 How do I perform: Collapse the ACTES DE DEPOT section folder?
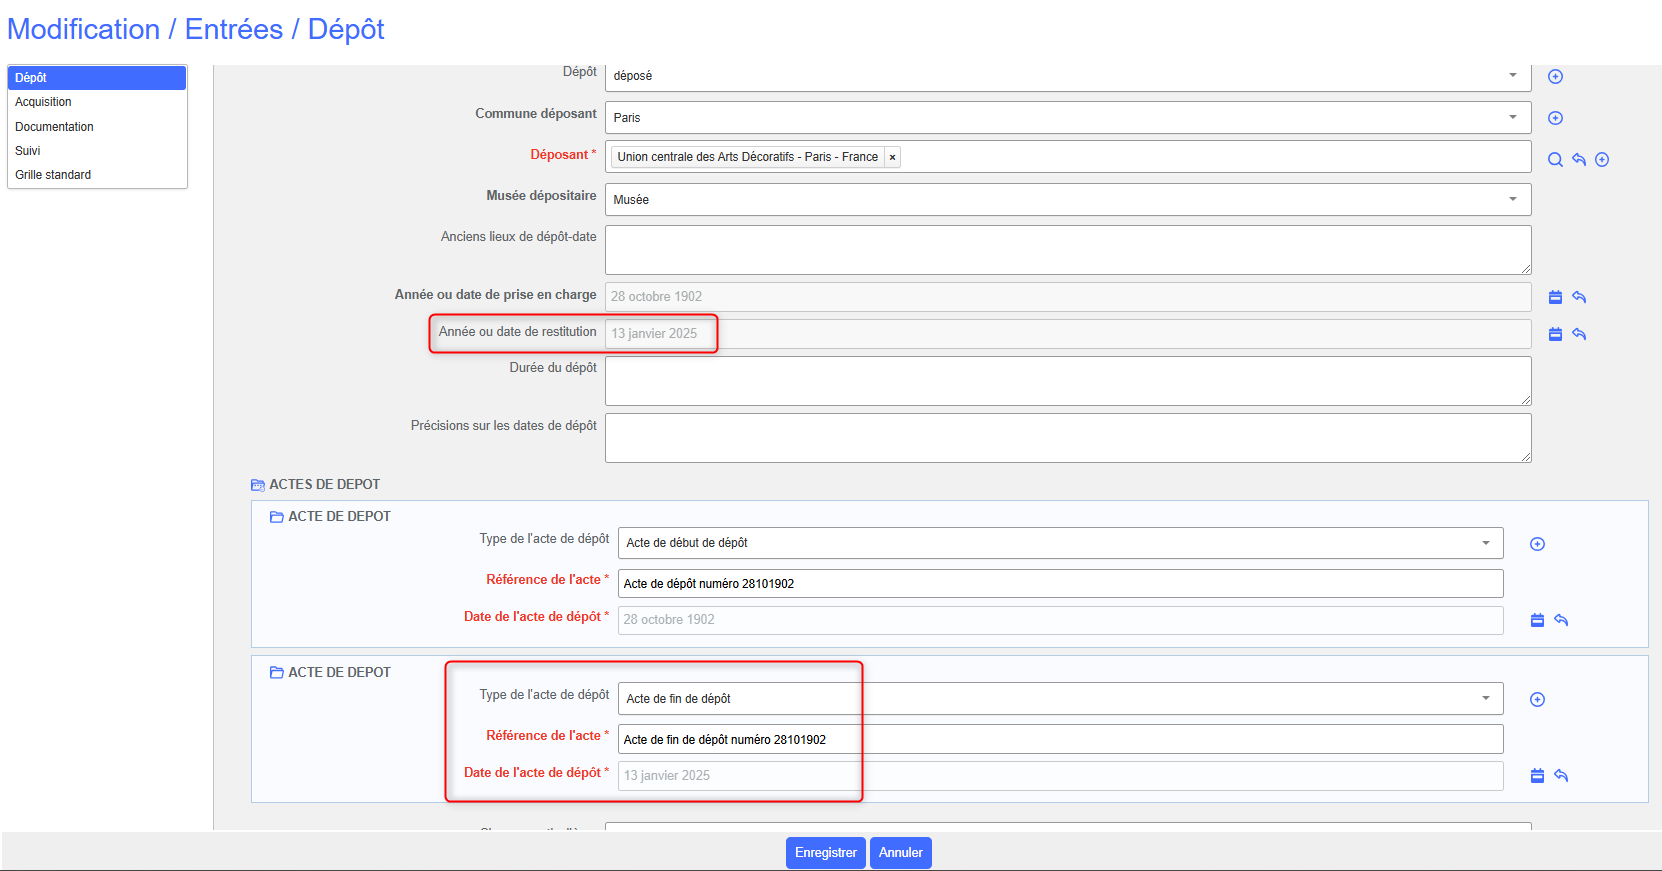pos(258,485)
